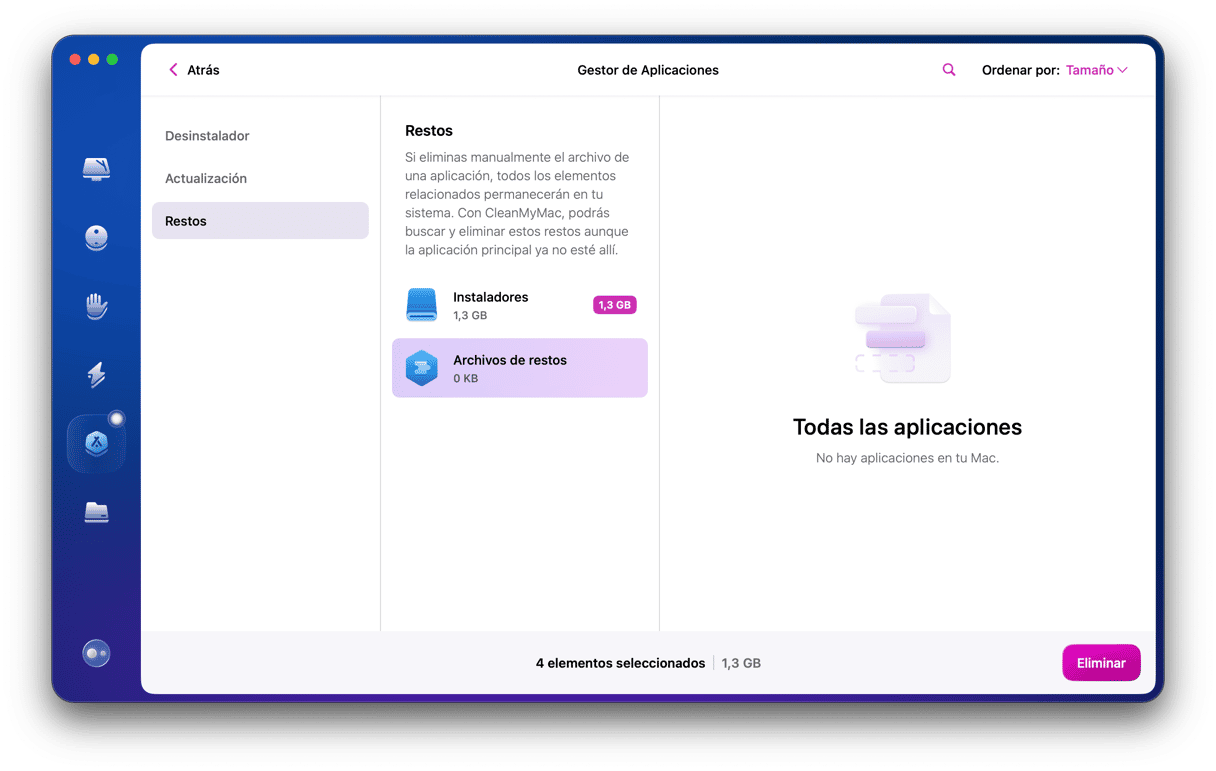Click the 'Restos' panel heading
The width and height of the screenshot is (1216, 771).
[429, 131]
